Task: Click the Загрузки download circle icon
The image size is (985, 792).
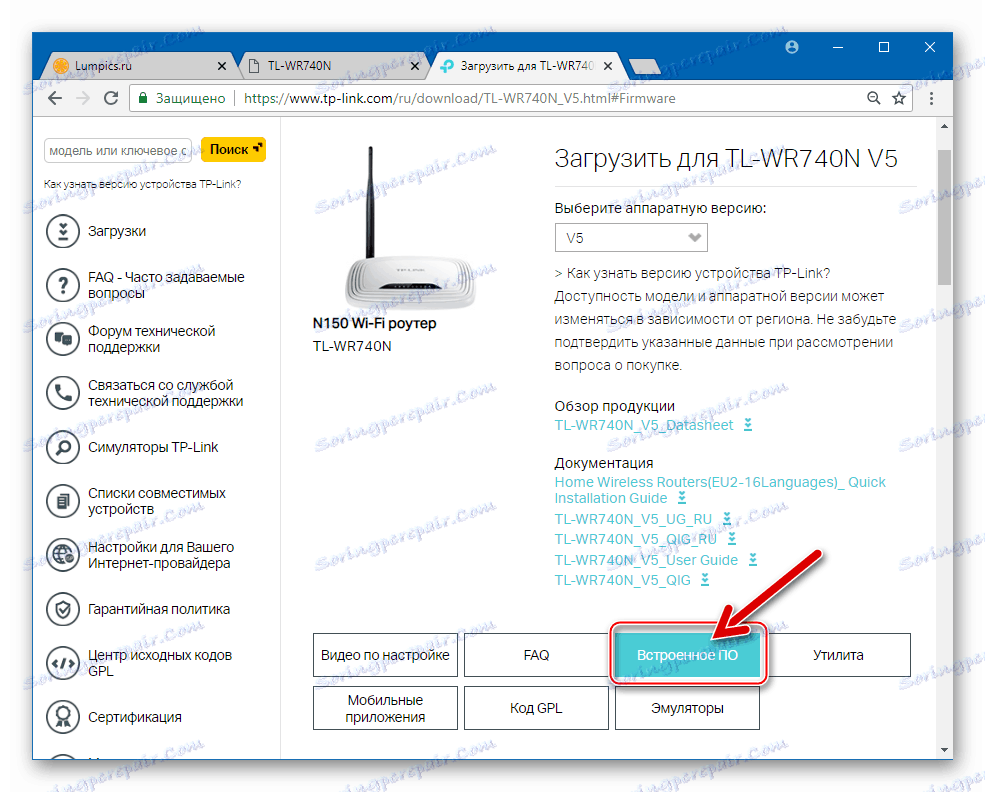Action: 63,231
